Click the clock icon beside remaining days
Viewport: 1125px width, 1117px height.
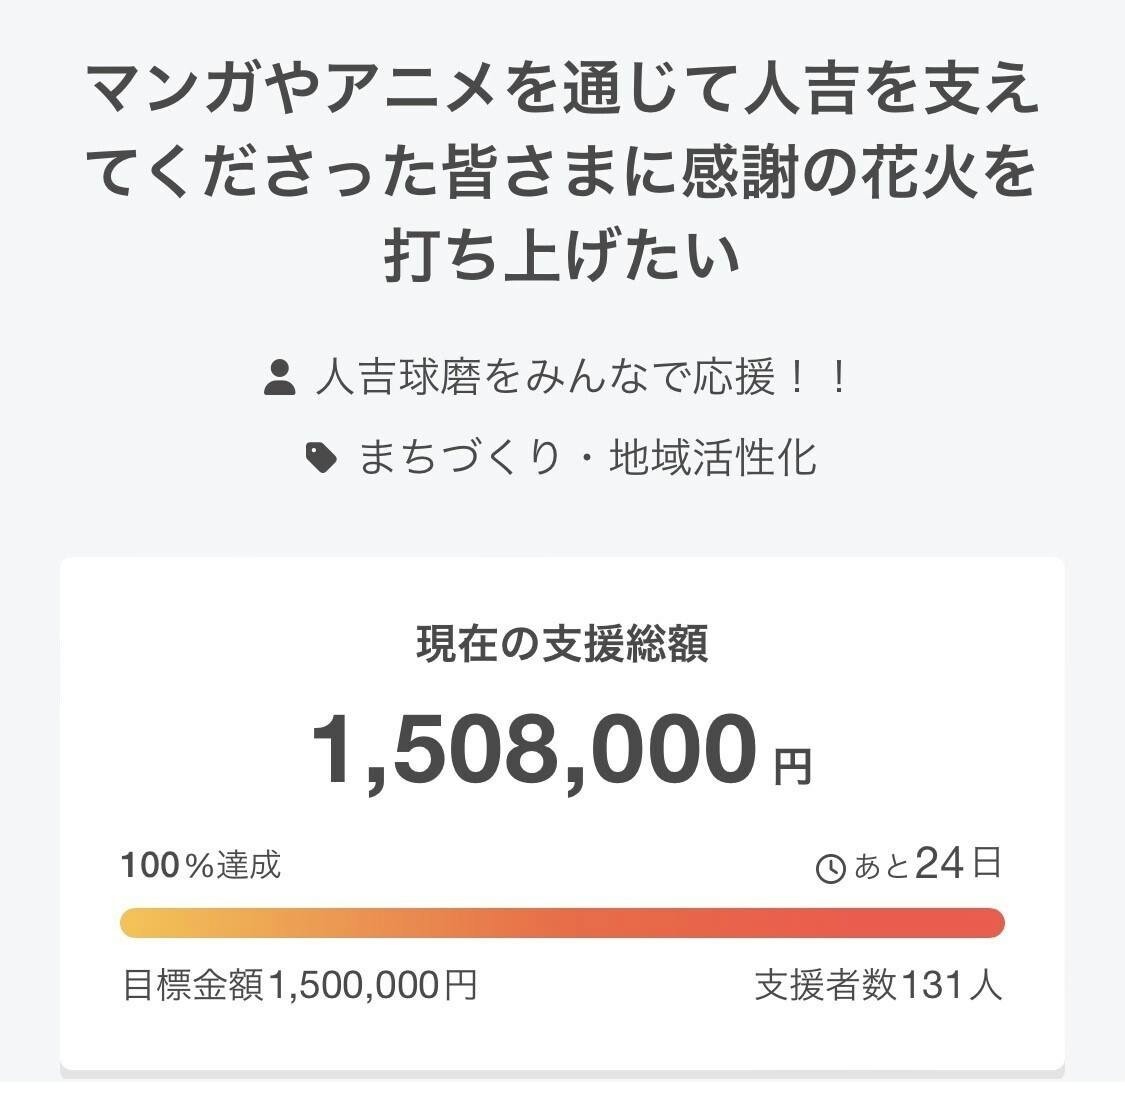831,869
